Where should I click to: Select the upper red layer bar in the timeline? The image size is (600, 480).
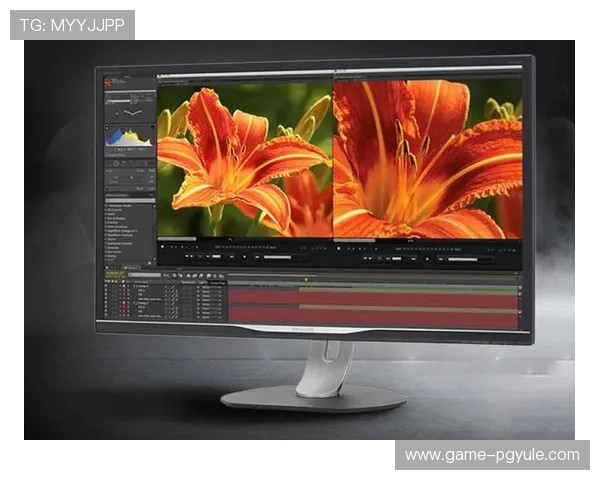(373, 299)
